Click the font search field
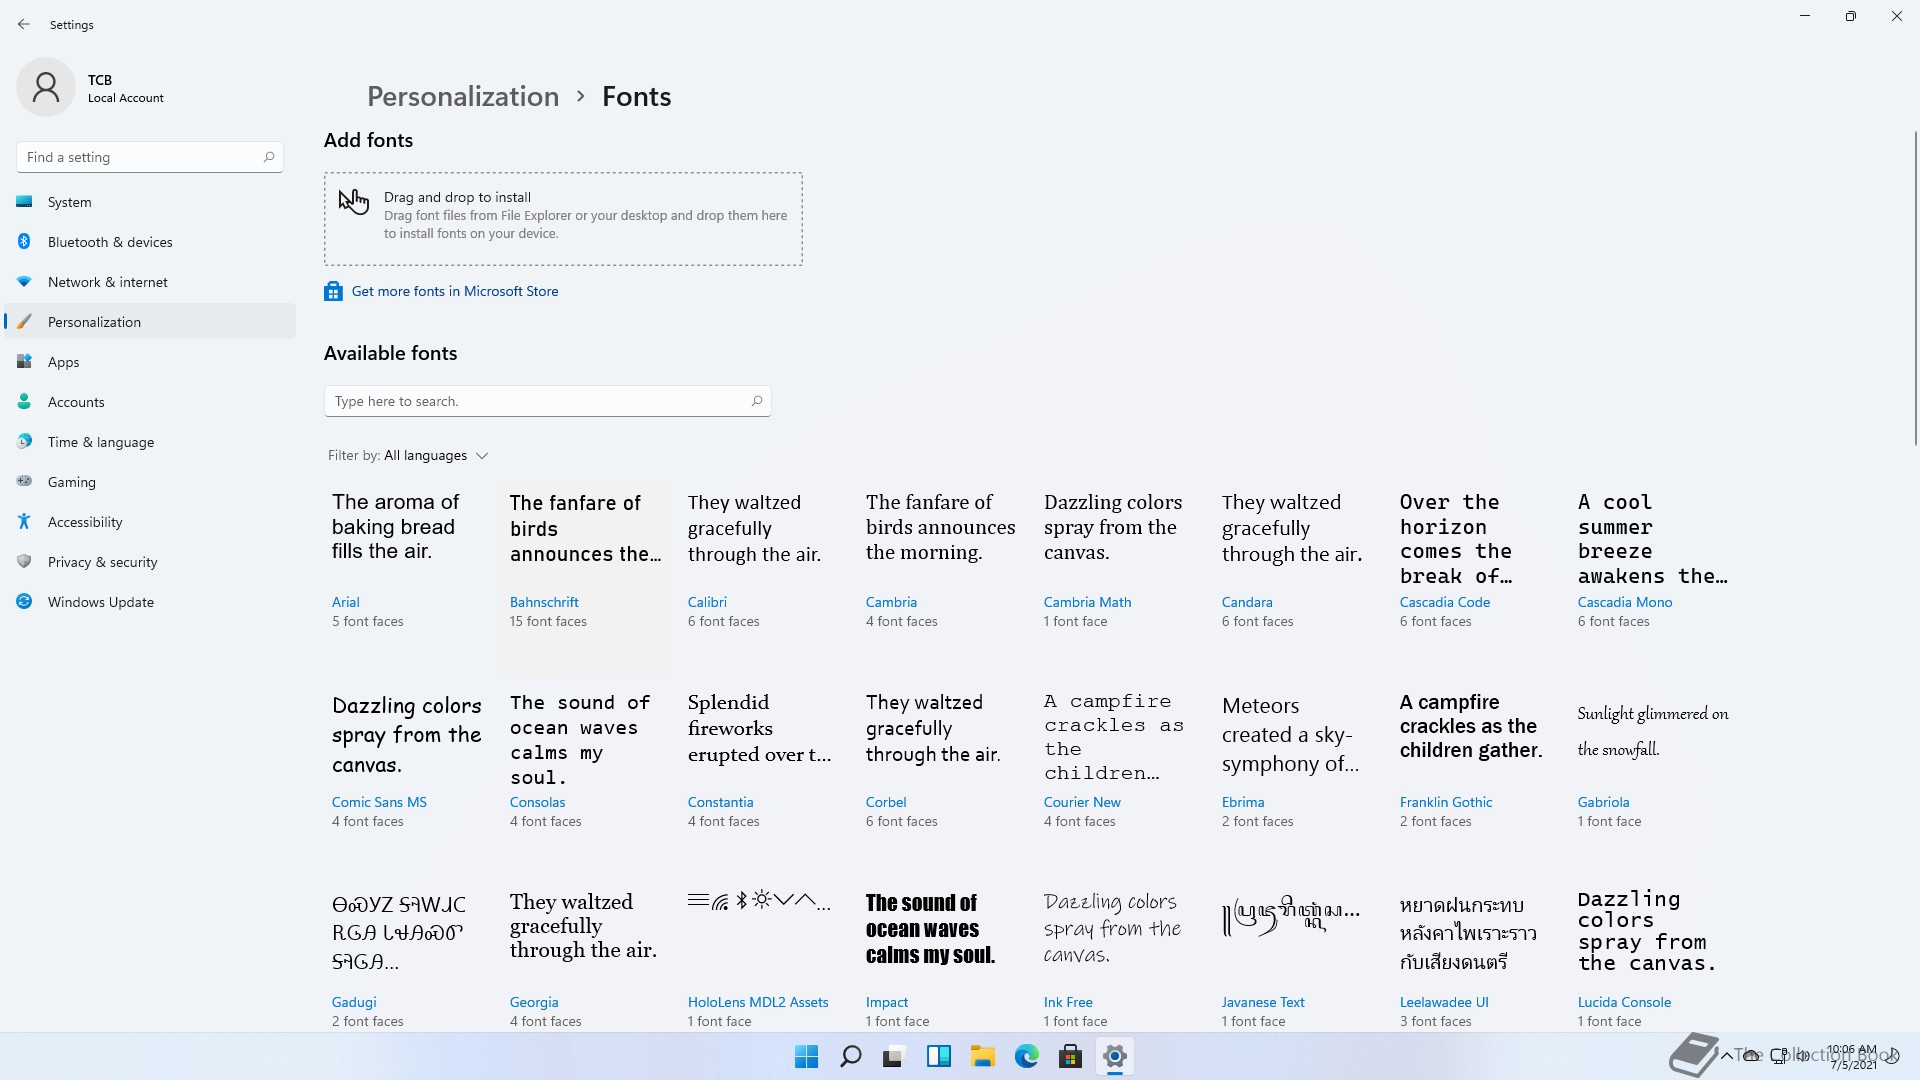 click(547, 401)
